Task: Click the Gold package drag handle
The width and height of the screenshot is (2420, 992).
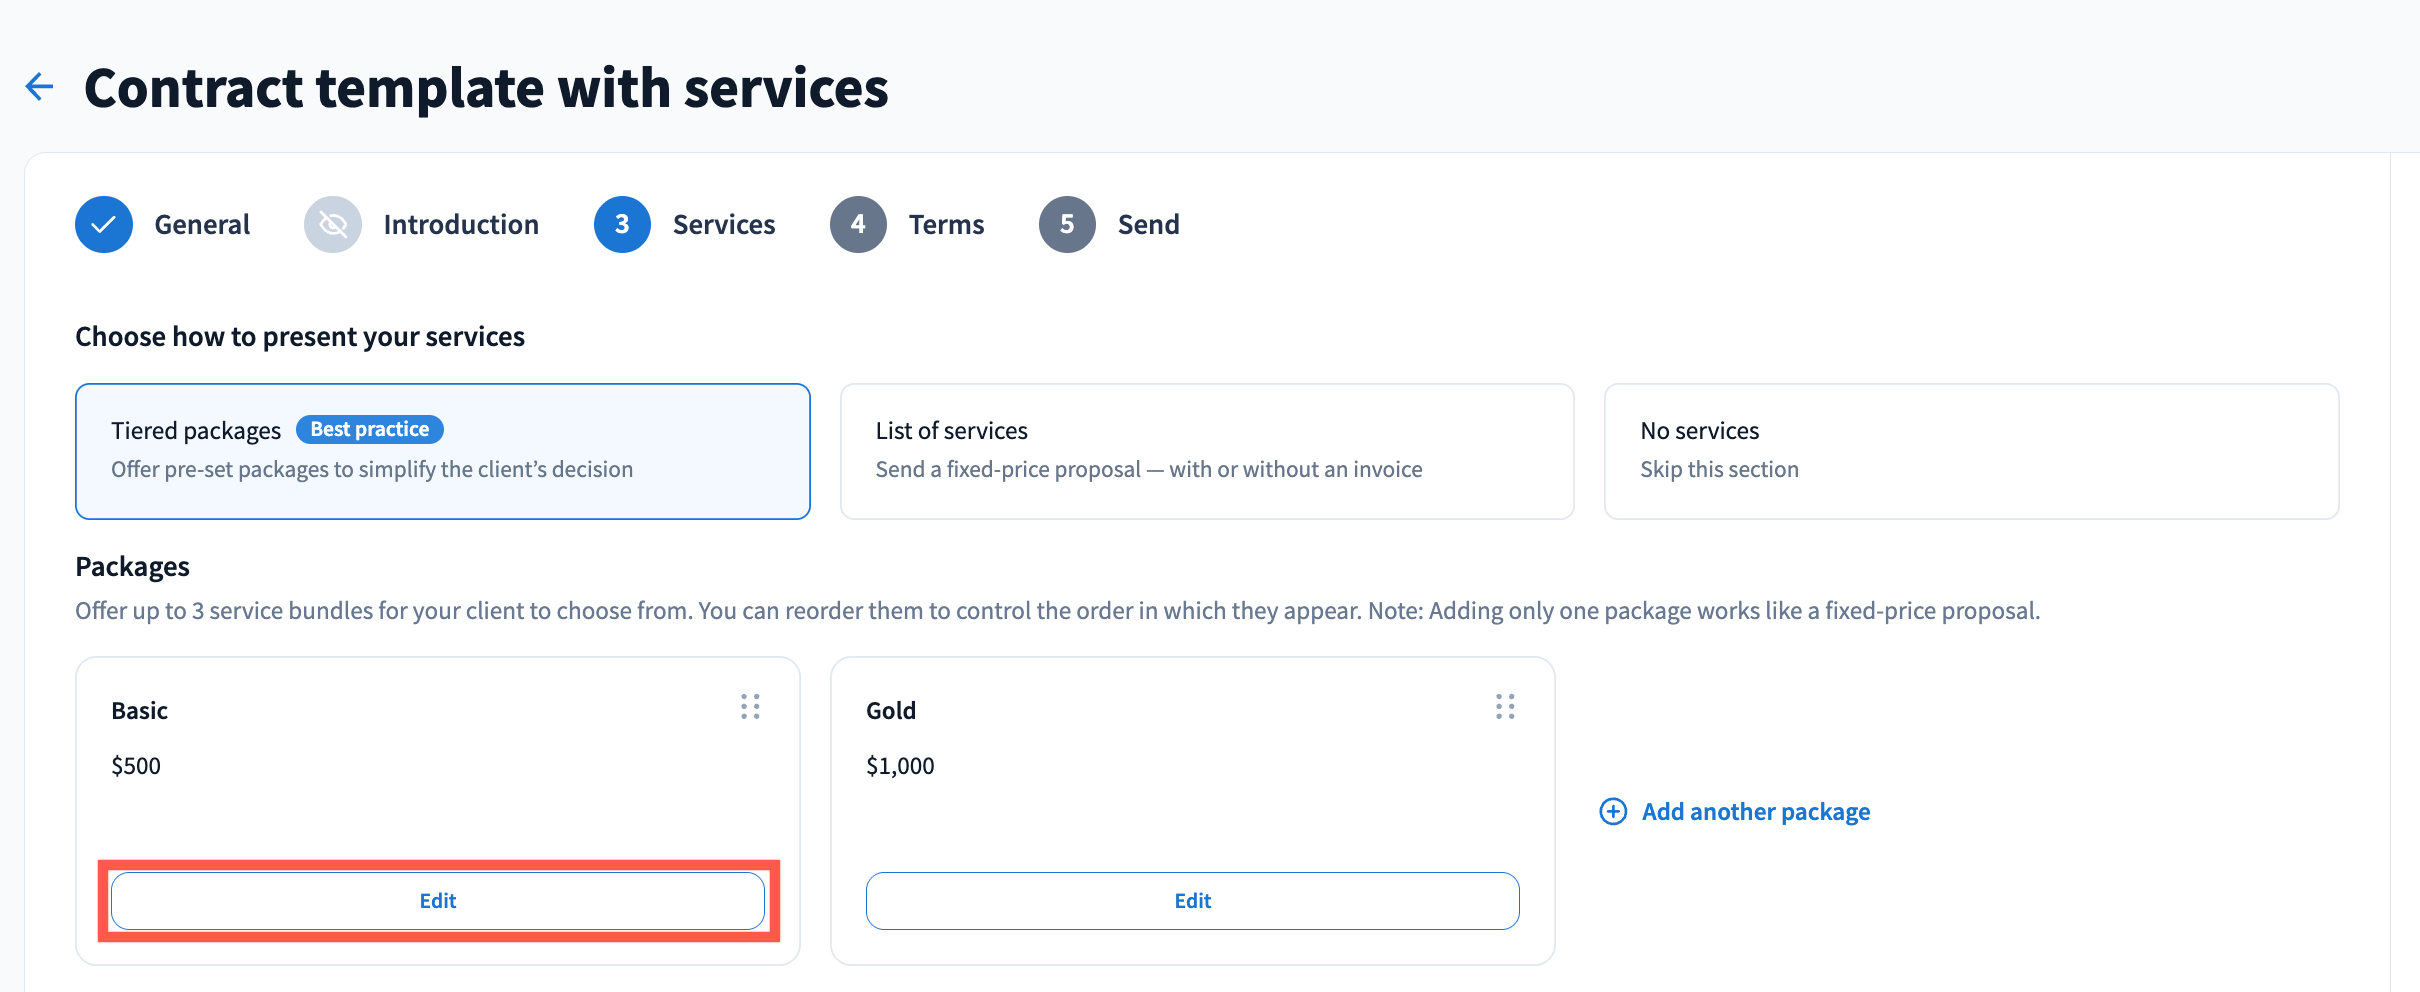Action: click(1505, 707)
